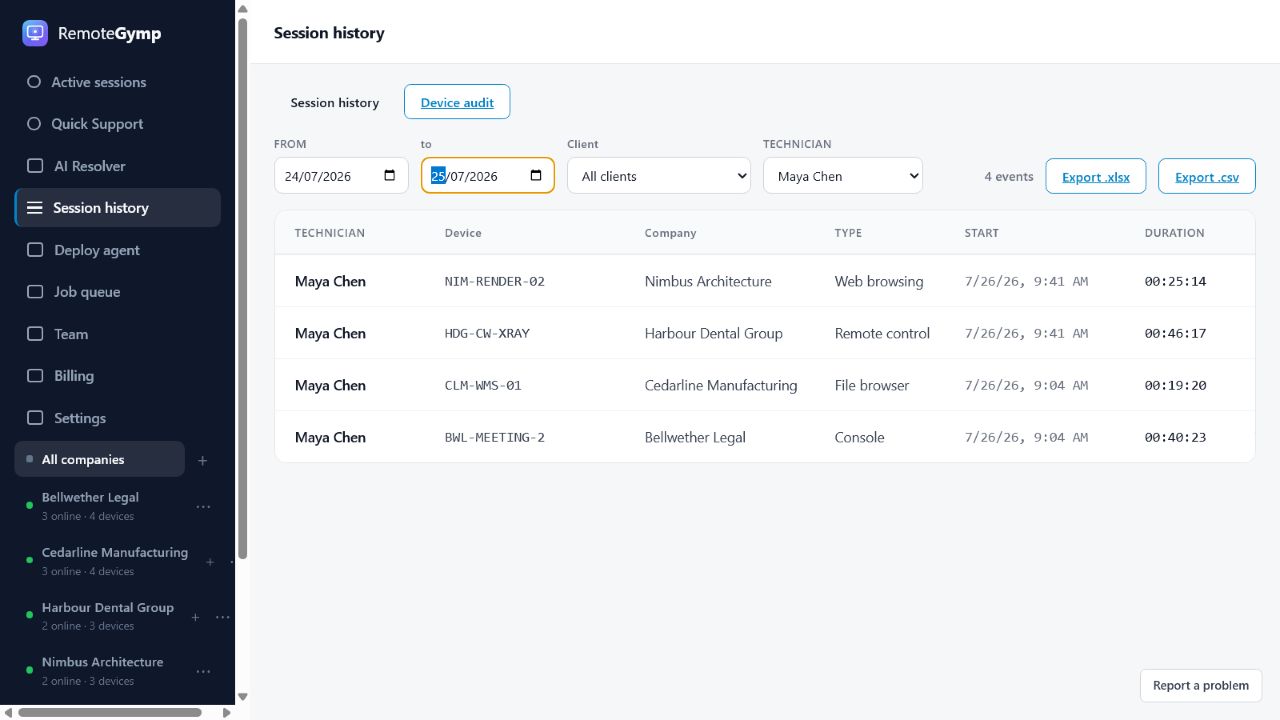Open the Technician dropdown showing Maya Chen
Image resolution: width=1280 pixels, height=720 pixels.
pos(843,176)
